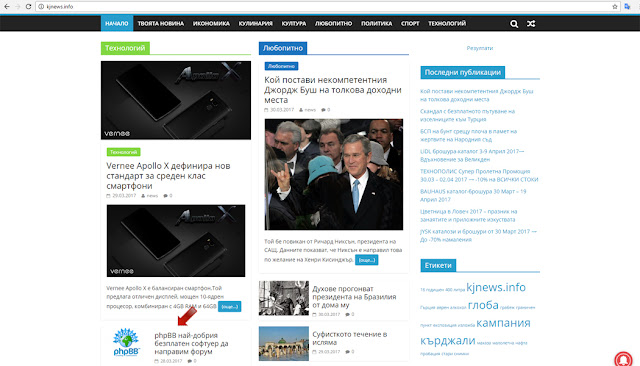Image resolution: width=640 pixels, height=366 pixels.
Task: Click date 29.03.2017 under Vernee headline
Action: (x=124, y=196)
